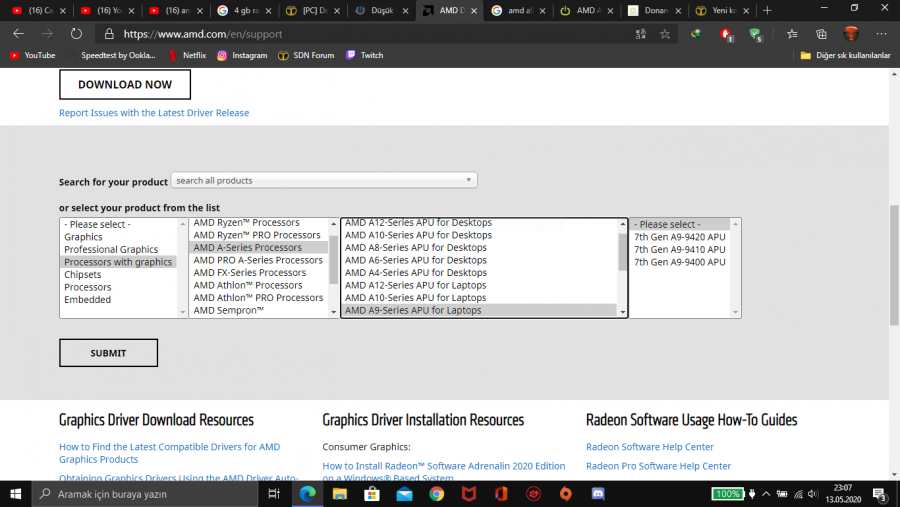Expand the search all products dropdown
Viewport: 900px width, 507px height.
324,180
